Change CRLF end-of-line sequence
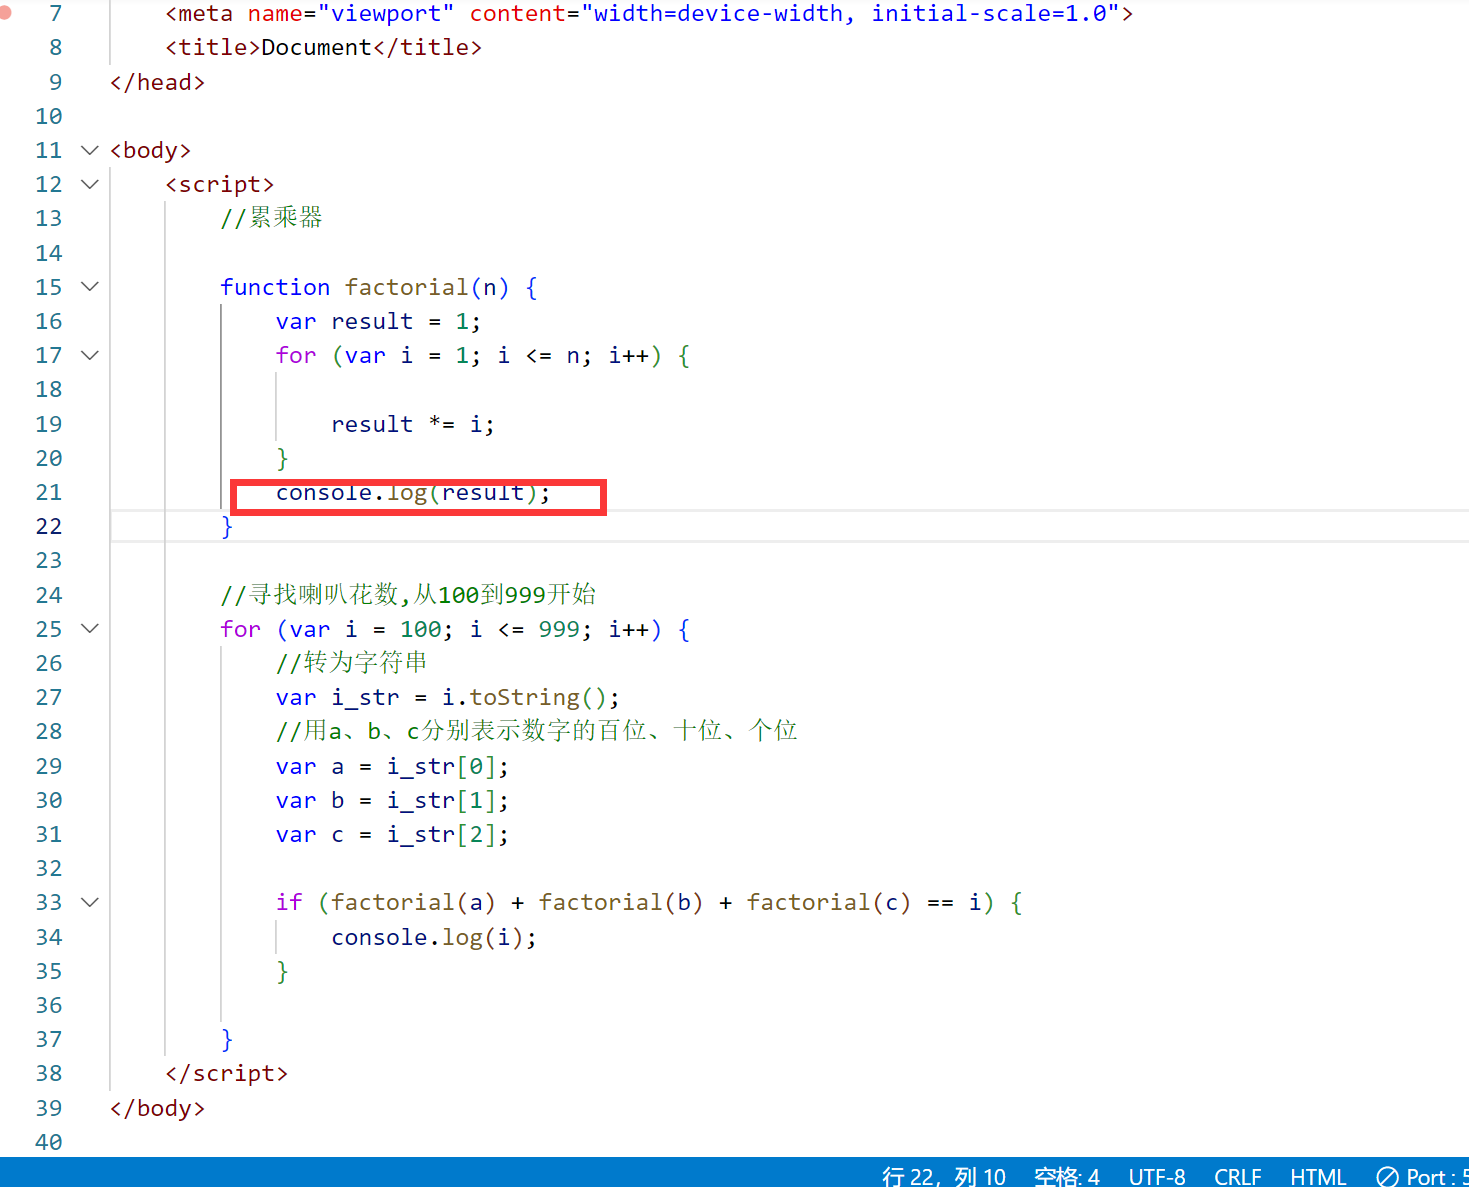The width and height of the screenshot is (1469, 1187). click(1238, 1176)
